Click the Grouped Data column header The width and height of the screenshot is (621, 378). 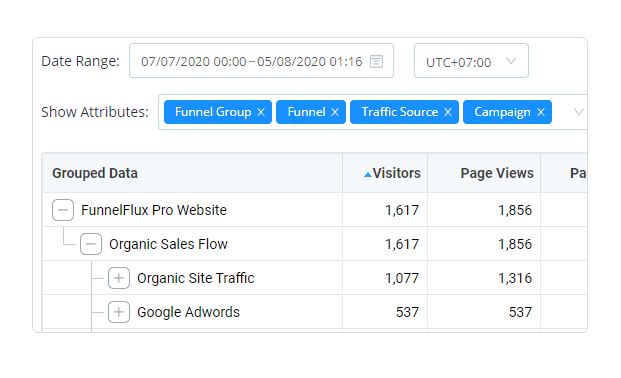[192, 173]
